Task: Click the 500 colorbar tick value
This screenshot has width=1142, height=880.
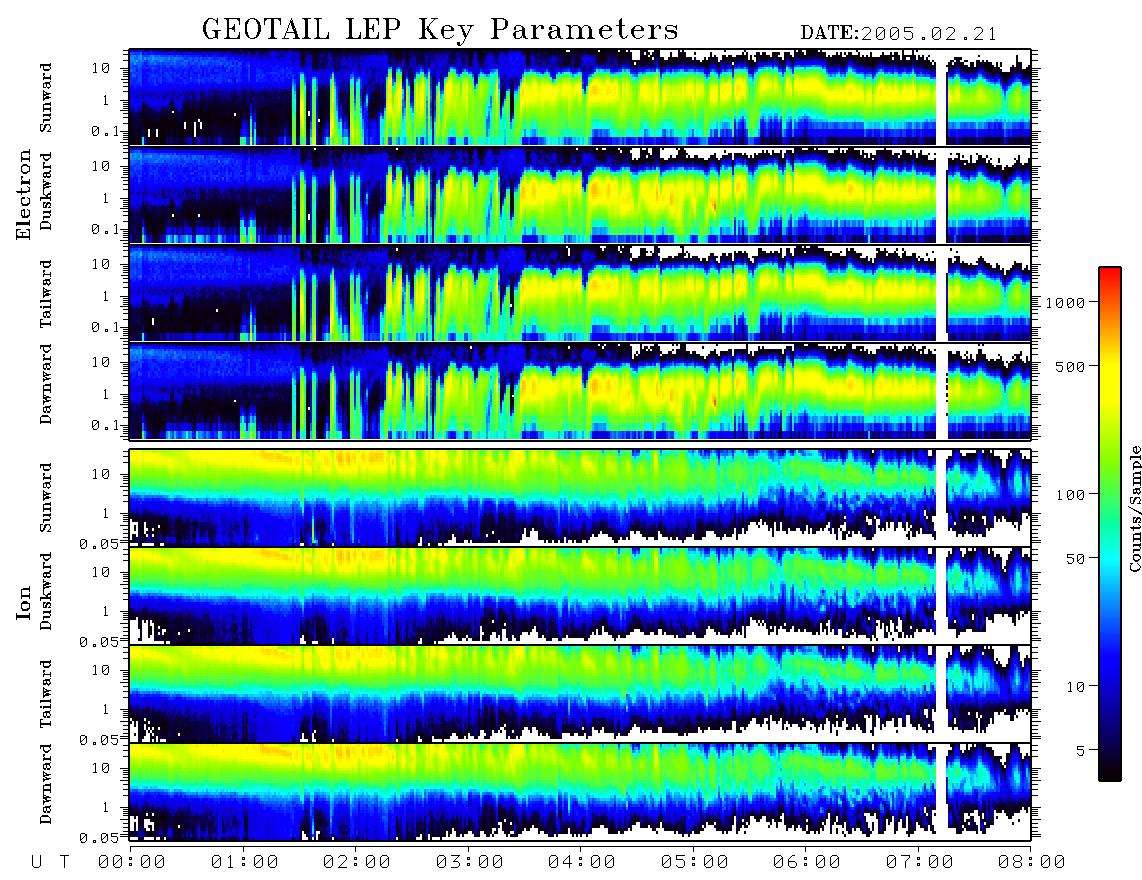Action: 1070,366
